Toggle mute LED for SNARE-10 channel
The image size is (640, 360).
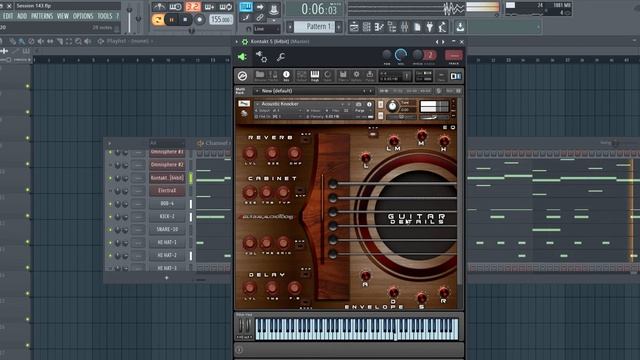coord(110,230)
